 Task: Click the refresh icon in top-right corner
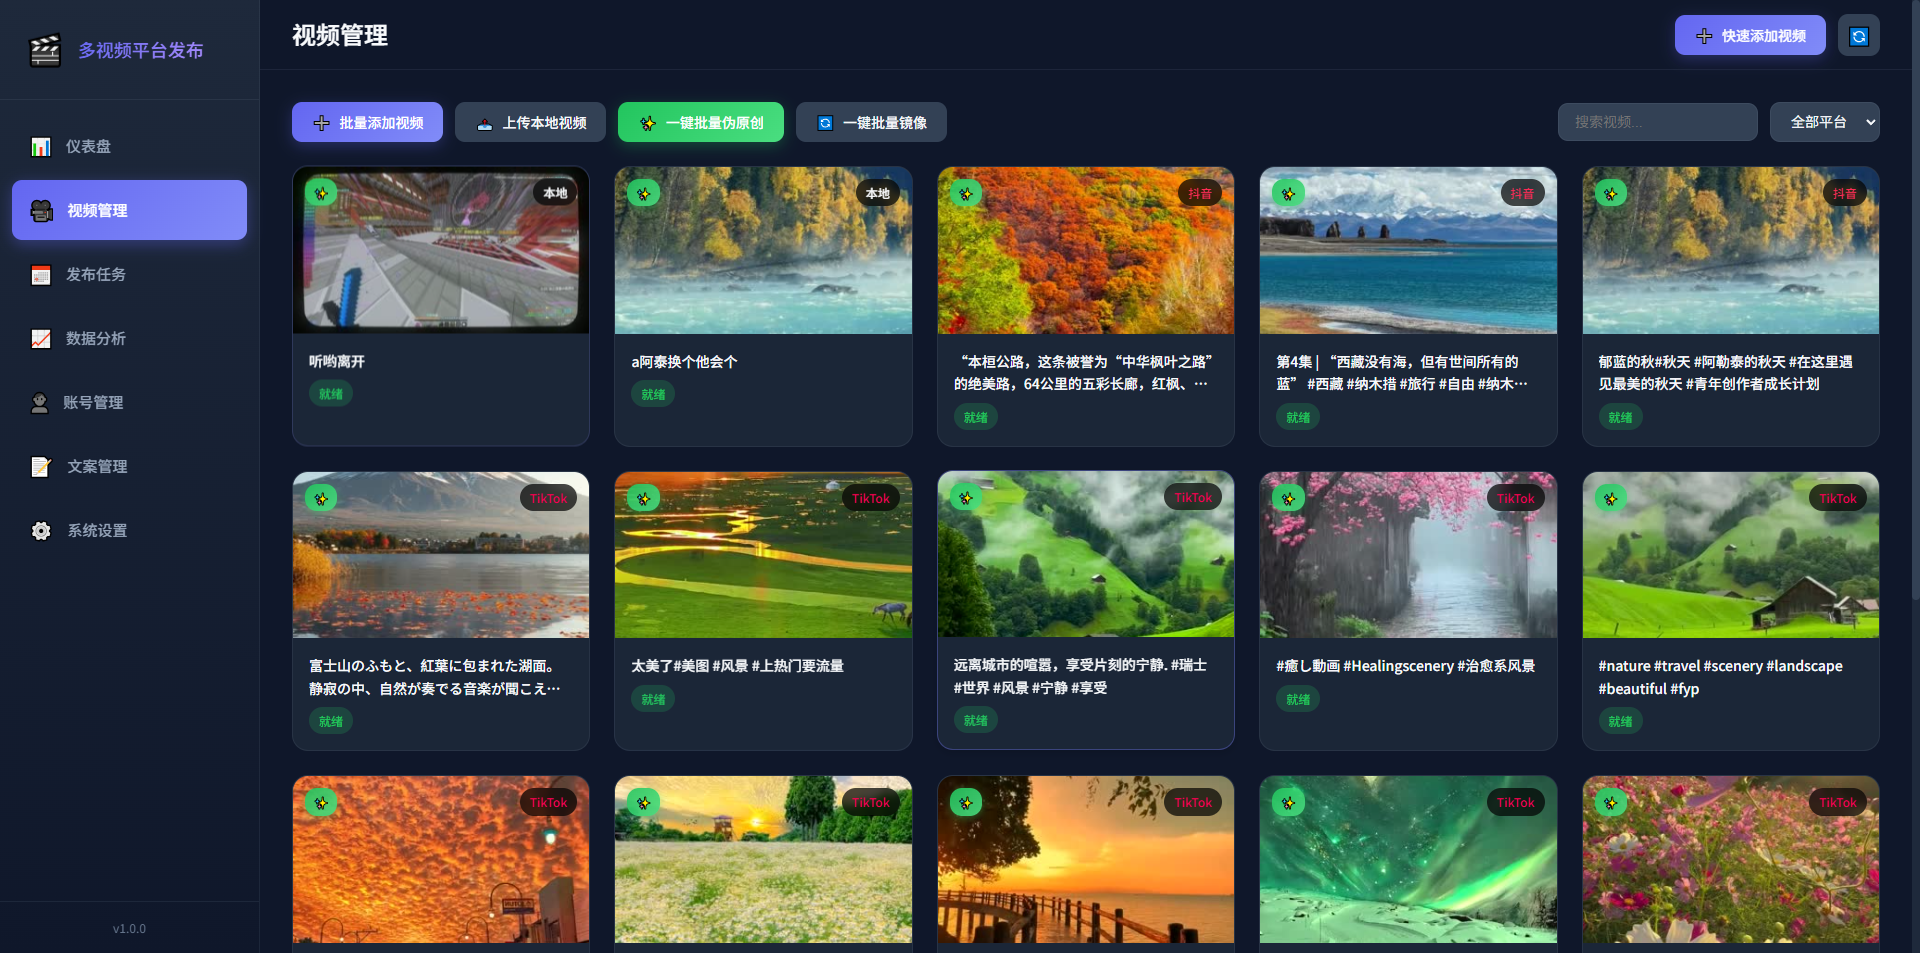(1858, 36)
